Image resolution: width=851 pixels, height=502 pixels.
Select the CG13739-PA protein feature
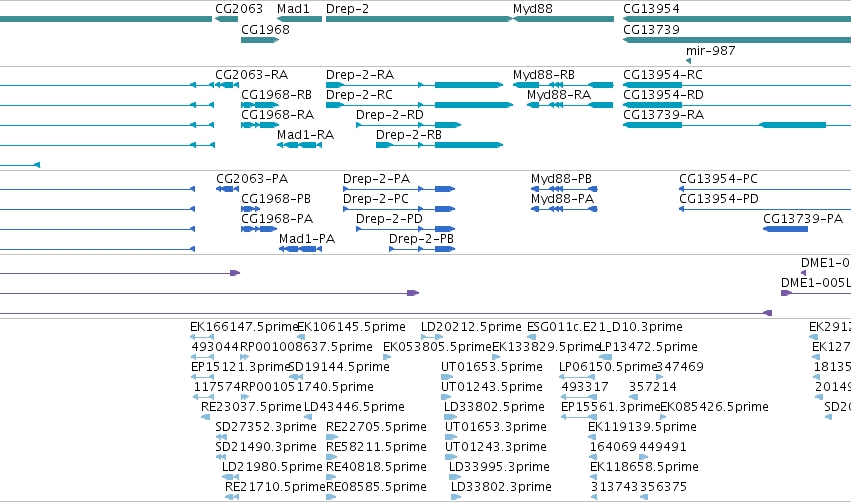(785, 229)
